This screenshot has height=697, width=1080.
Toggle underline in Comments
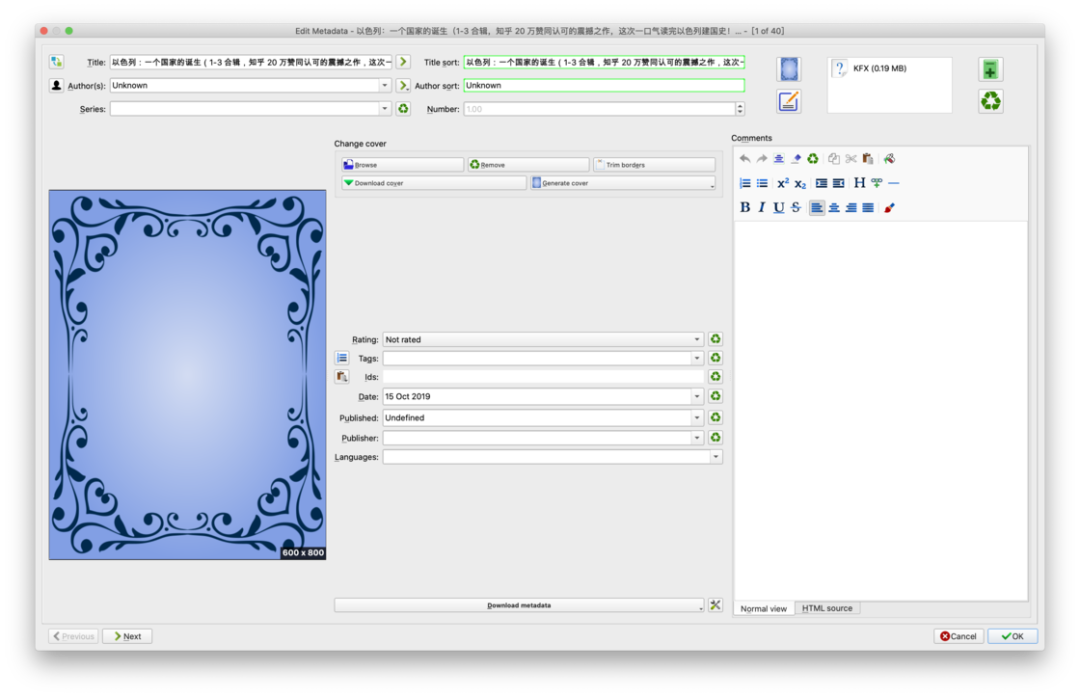(x=778, y=207)
